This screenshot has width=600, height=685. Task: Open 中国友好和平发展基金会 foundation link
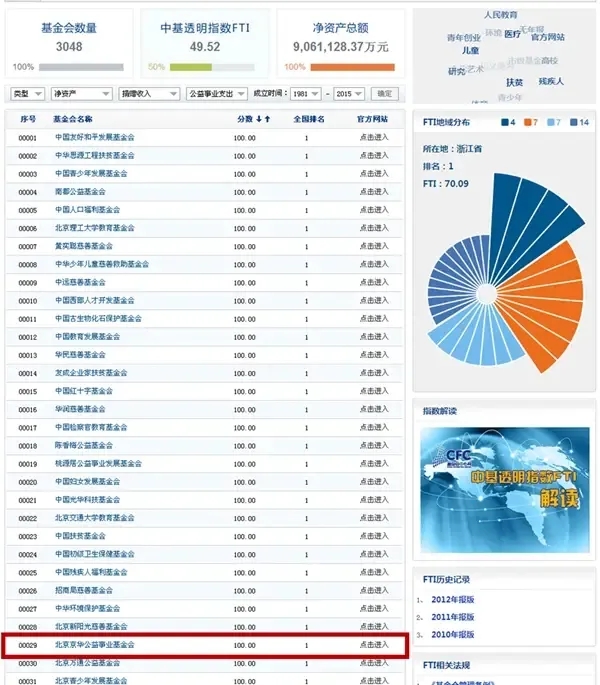(94, 138)
